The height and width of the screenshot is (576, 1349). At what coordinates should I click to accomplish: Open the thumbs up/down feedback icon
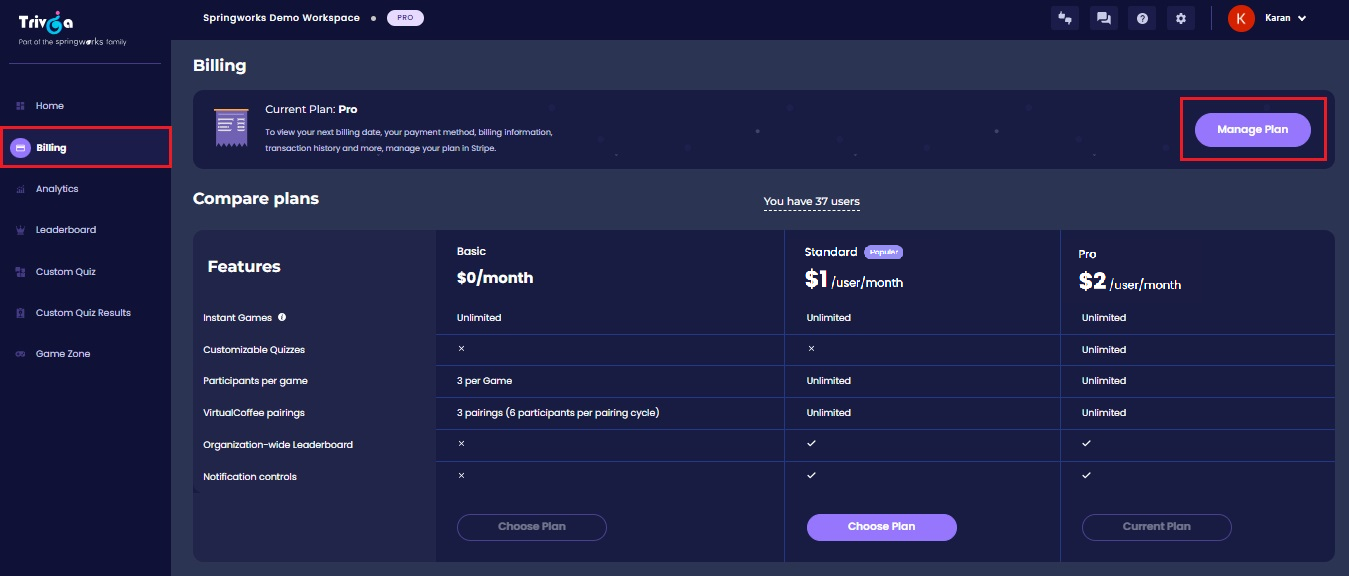pos(1065,18)
